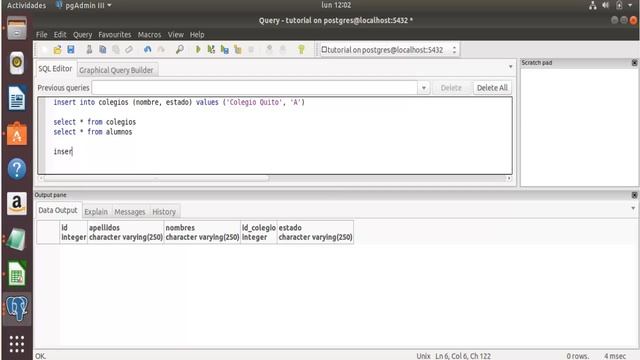The width and height of the screenshot is (640, 360).
Task: Open a SQL file with folder icon
Action: (57, 50)
